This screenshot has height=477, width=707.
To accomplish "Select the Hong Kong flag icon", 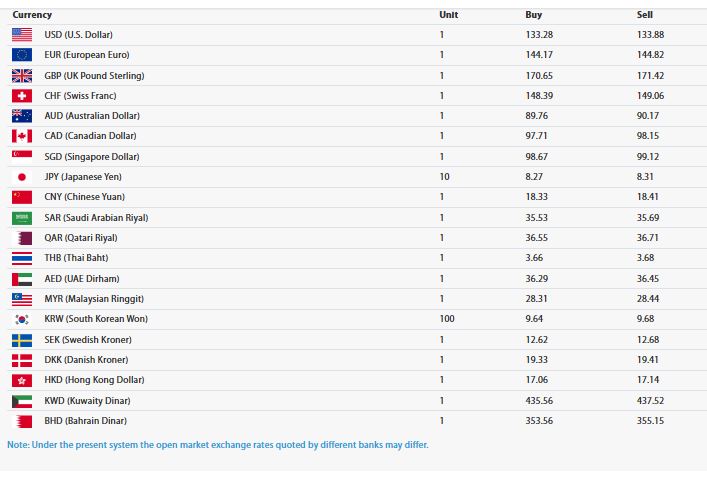I will click(22, 380).
